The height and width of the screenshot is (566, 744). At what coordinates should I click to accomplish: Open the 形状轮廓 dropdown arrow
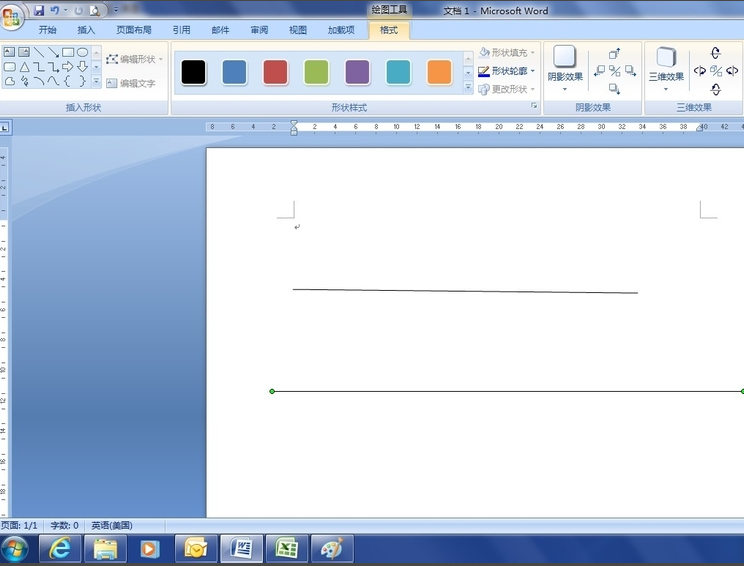533,71
